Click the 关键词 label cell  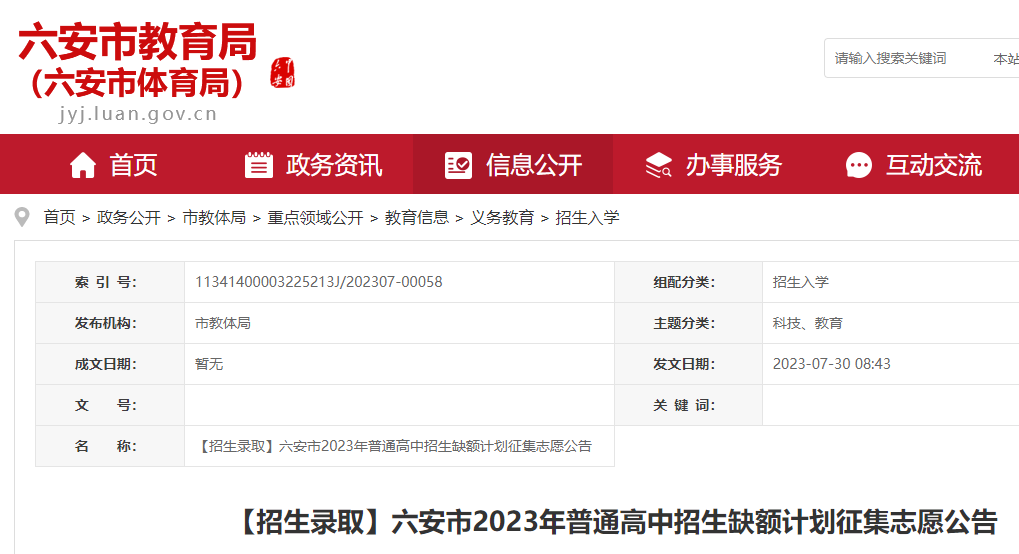coord(688,405)
